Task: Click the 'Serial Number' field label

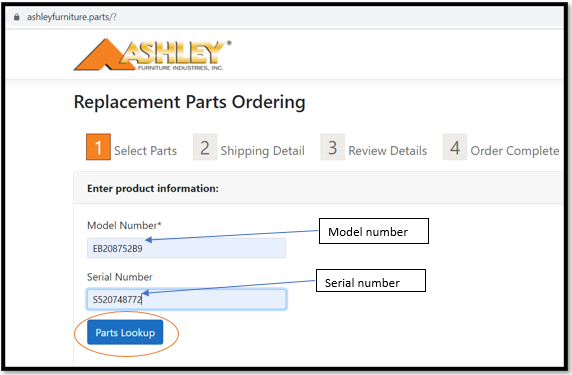Action: 120,277
